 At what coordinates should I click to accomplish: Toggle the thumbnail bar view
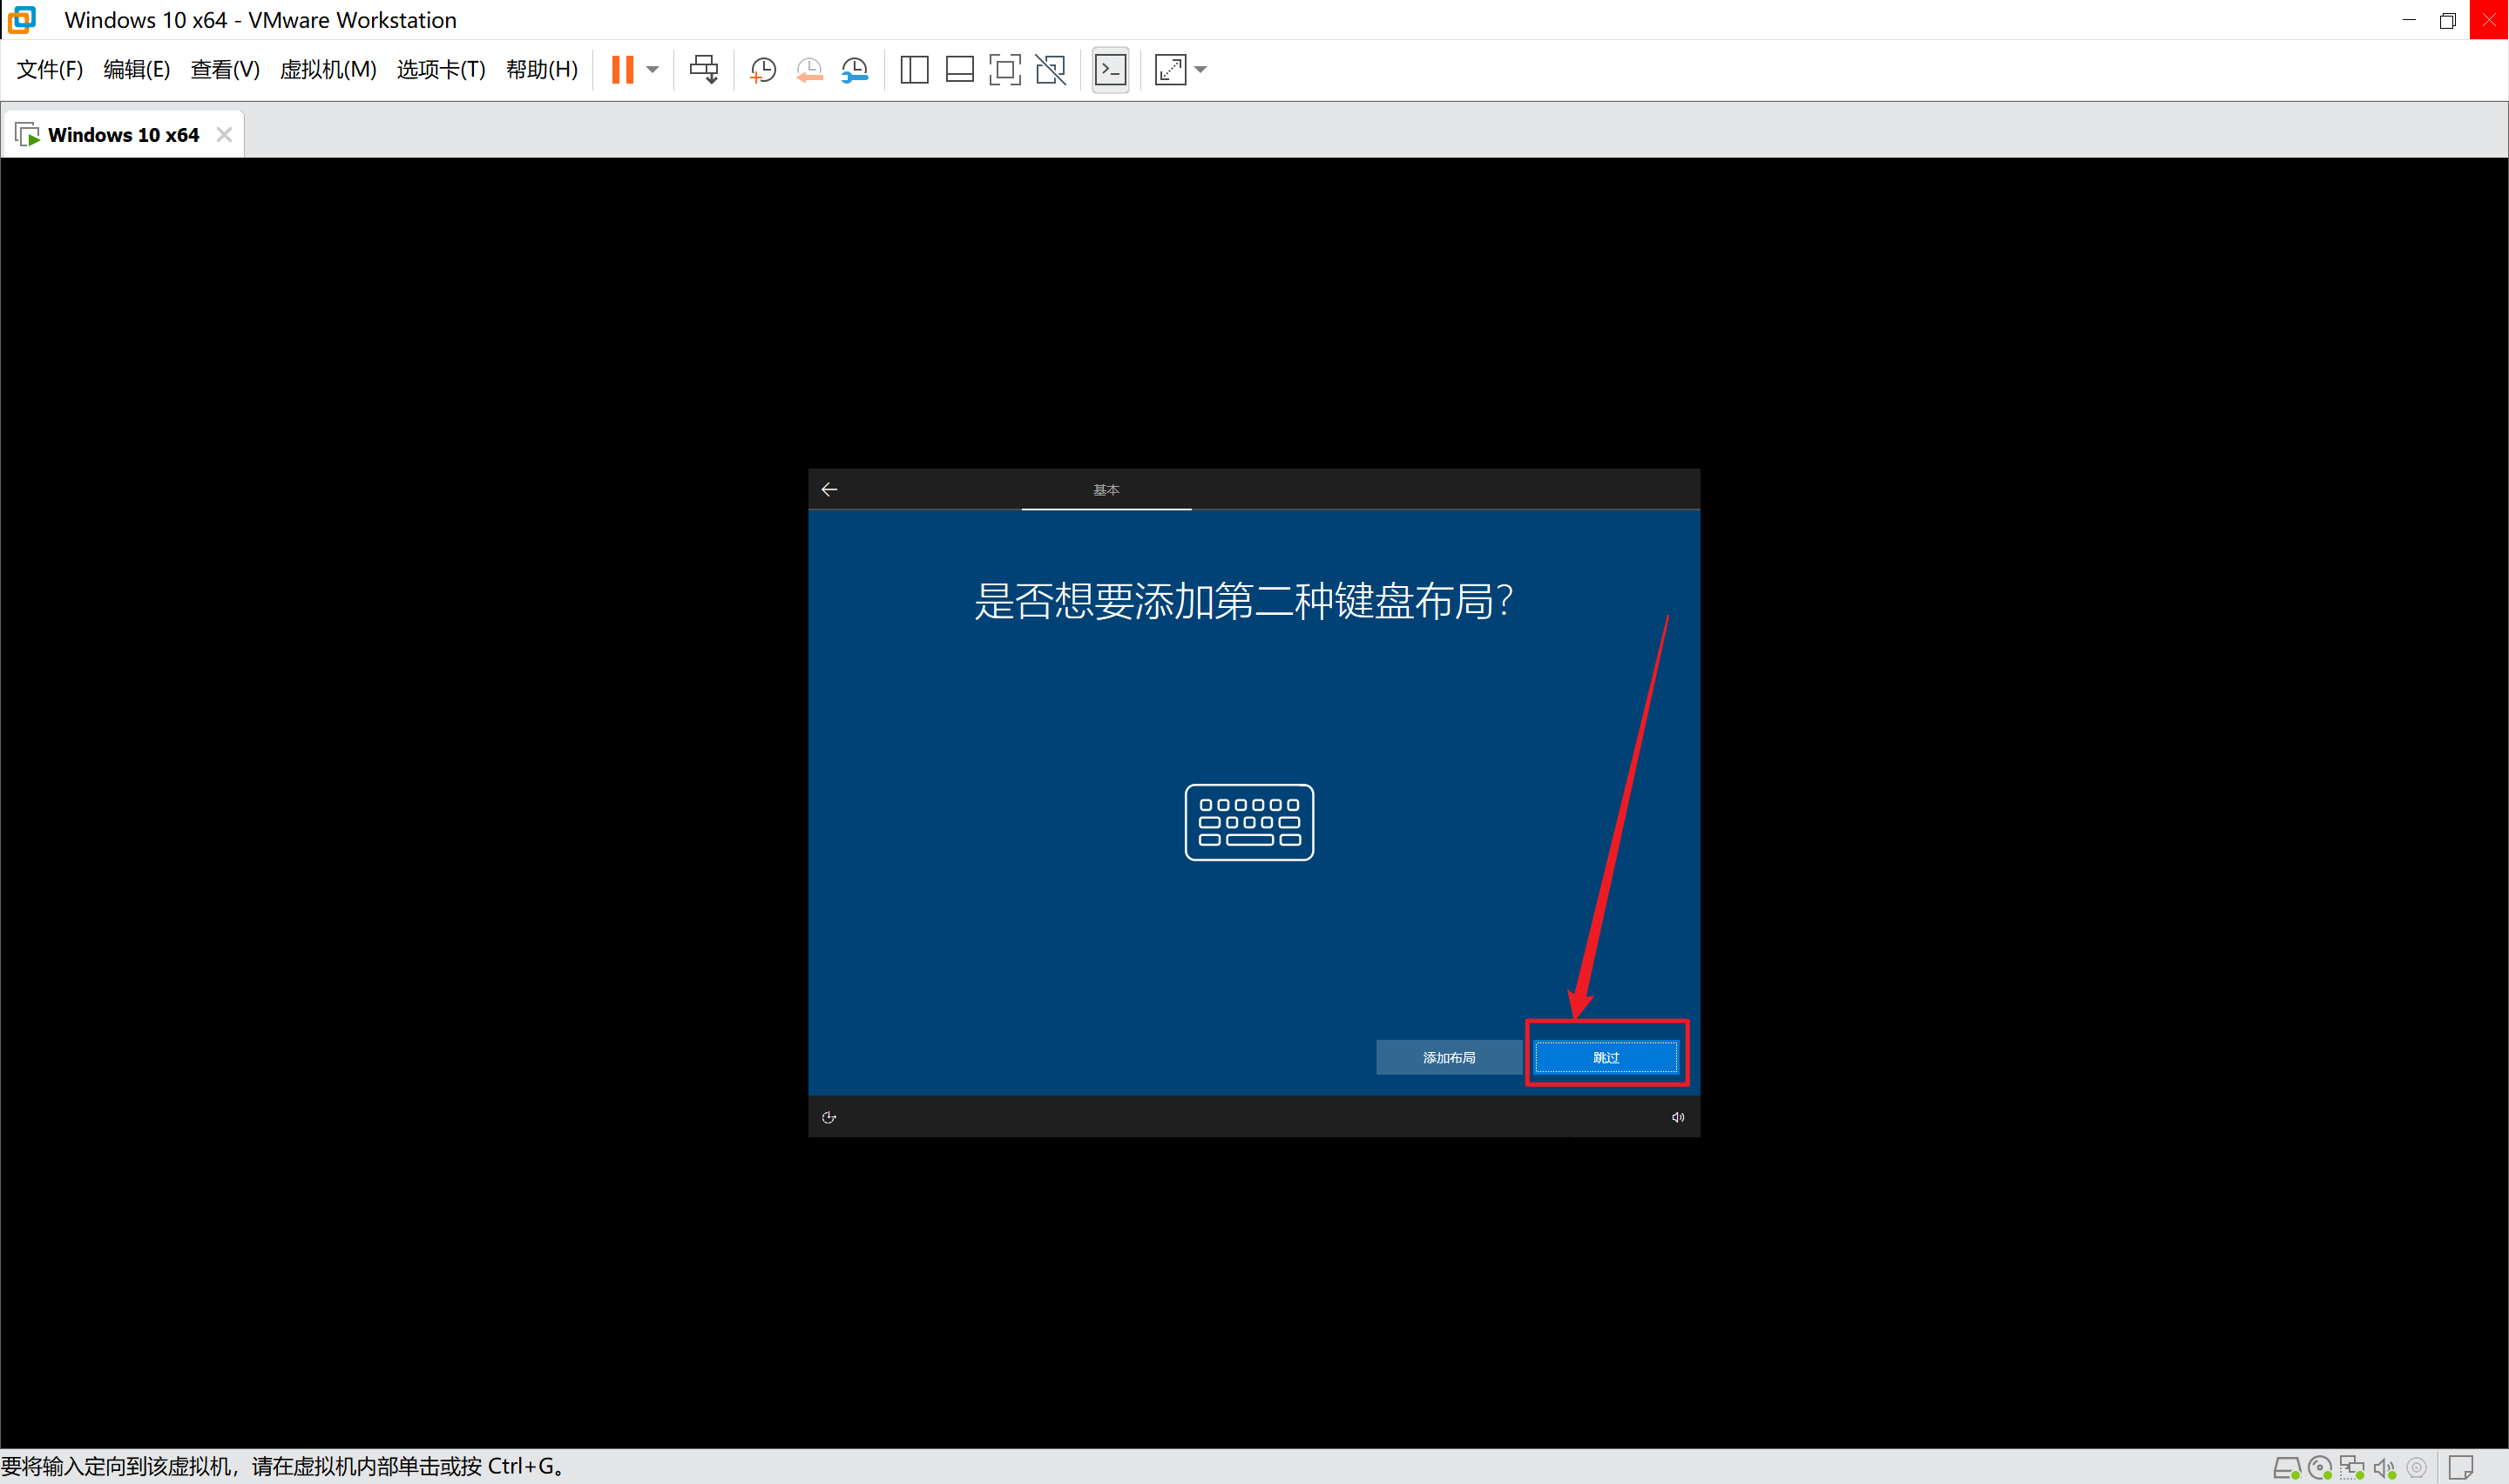click(959, 69)
